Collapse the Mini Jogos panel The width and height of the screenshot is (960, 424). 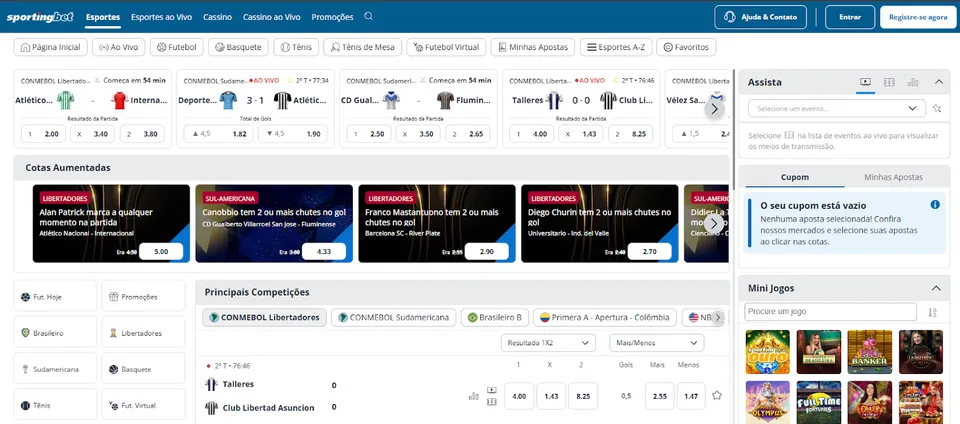pos(936,288)
